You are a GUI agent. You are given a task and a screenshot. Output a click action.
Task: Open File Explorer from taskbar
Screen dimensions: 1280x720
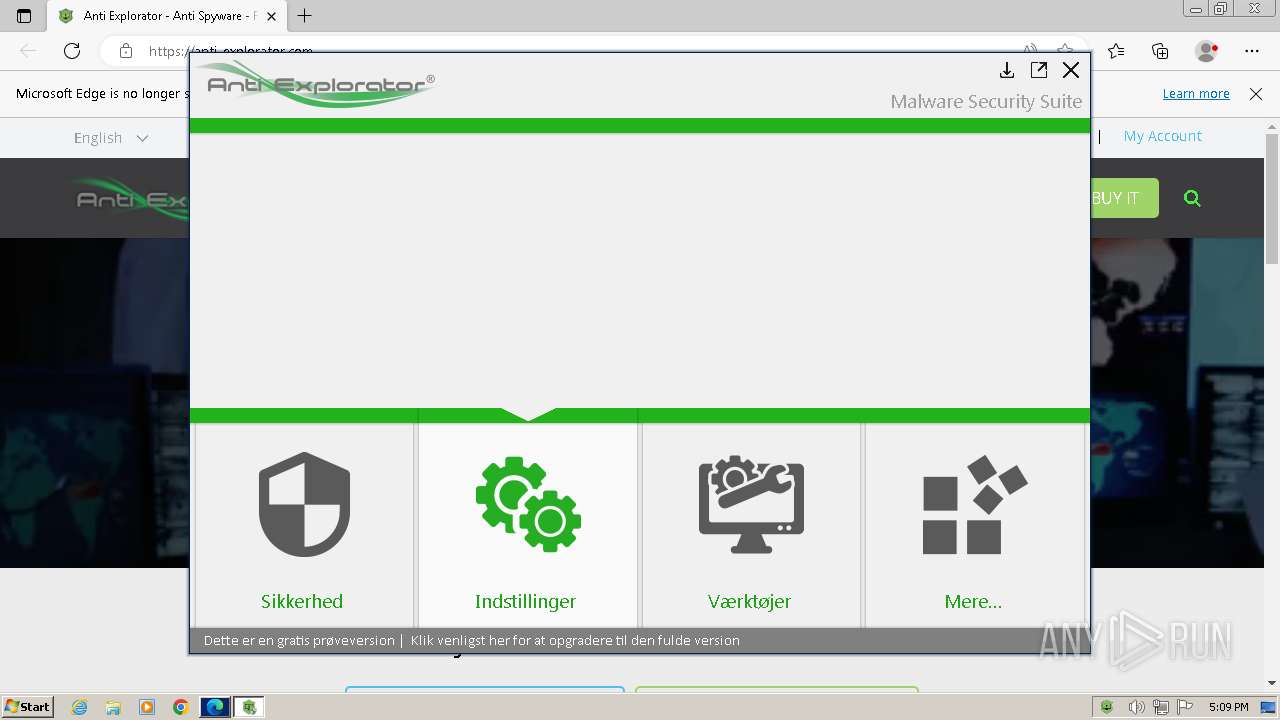pyautogui.click(x=113, y=707)
